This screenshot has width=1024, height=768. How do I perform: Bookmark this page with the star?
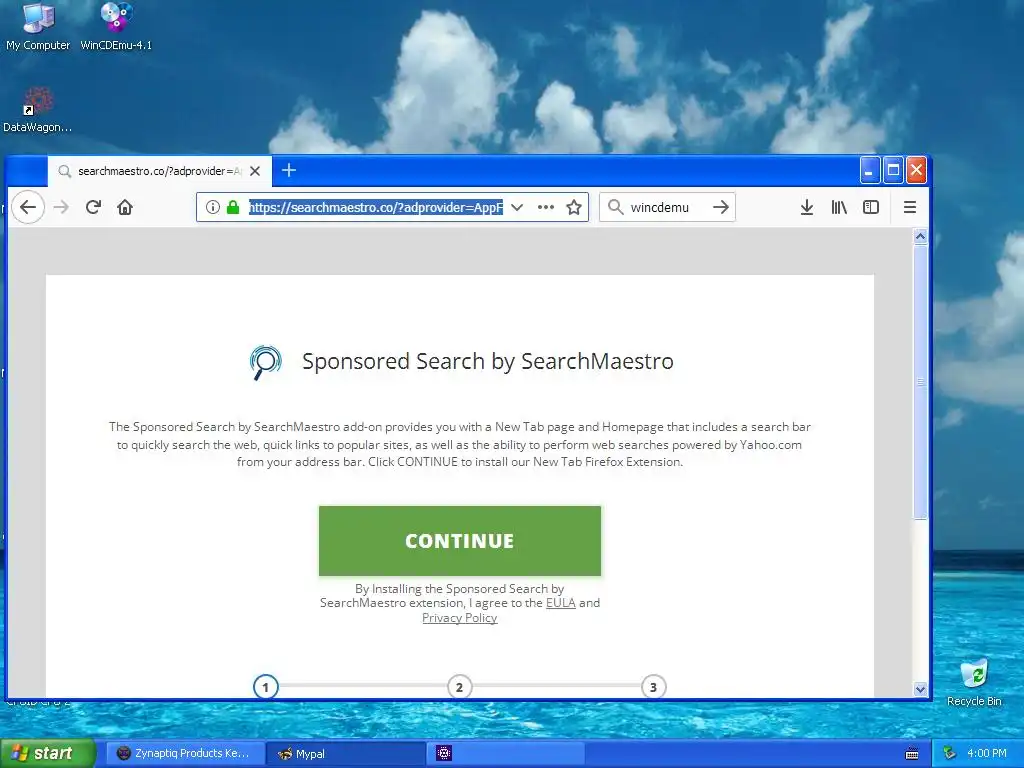click(x=573, y=207)
